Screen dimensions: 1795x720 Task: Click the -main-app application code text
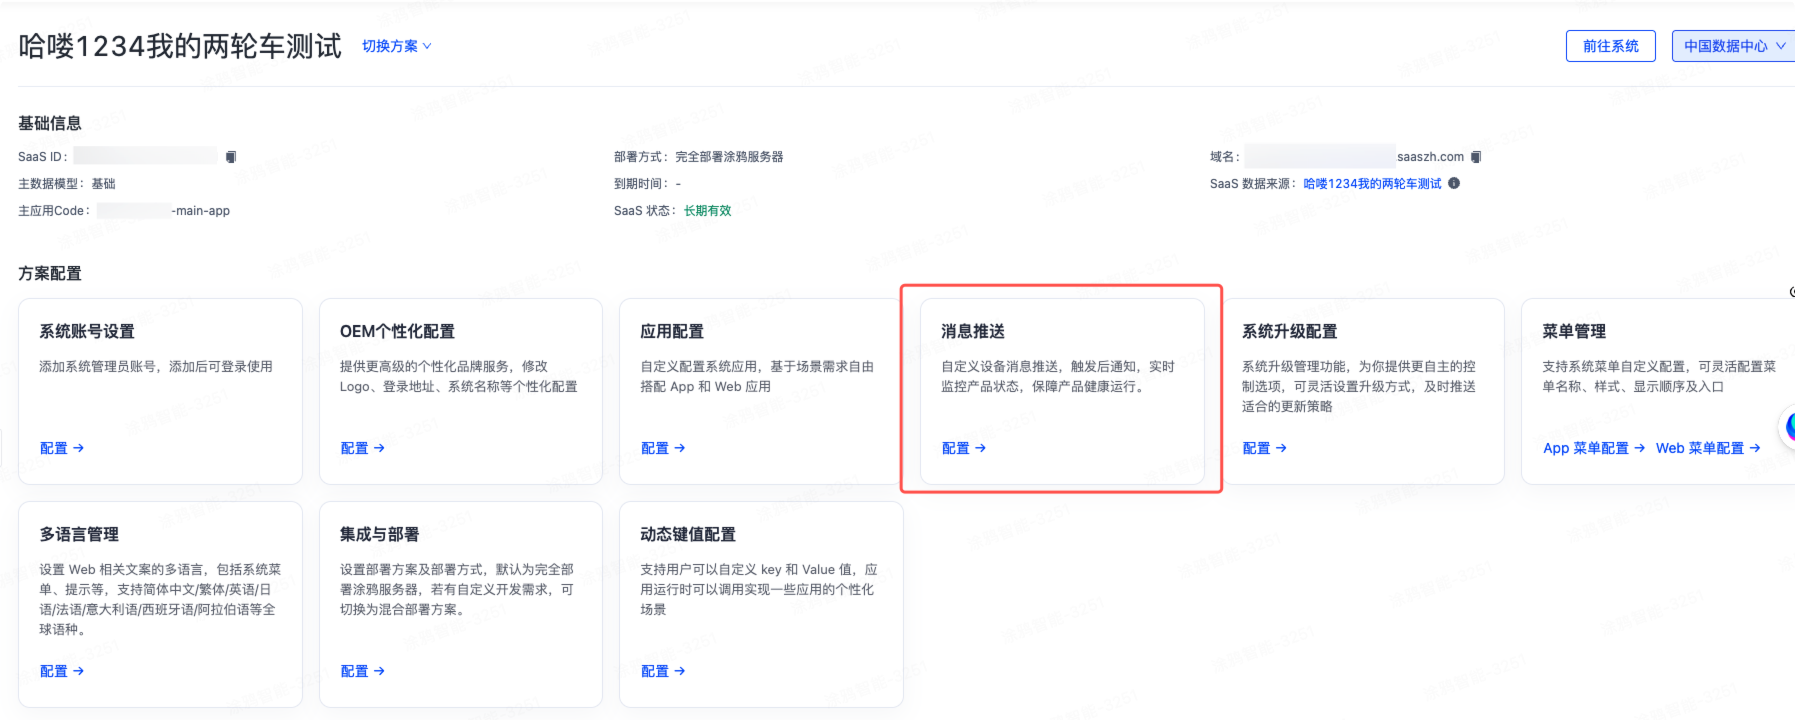[200, 211]
